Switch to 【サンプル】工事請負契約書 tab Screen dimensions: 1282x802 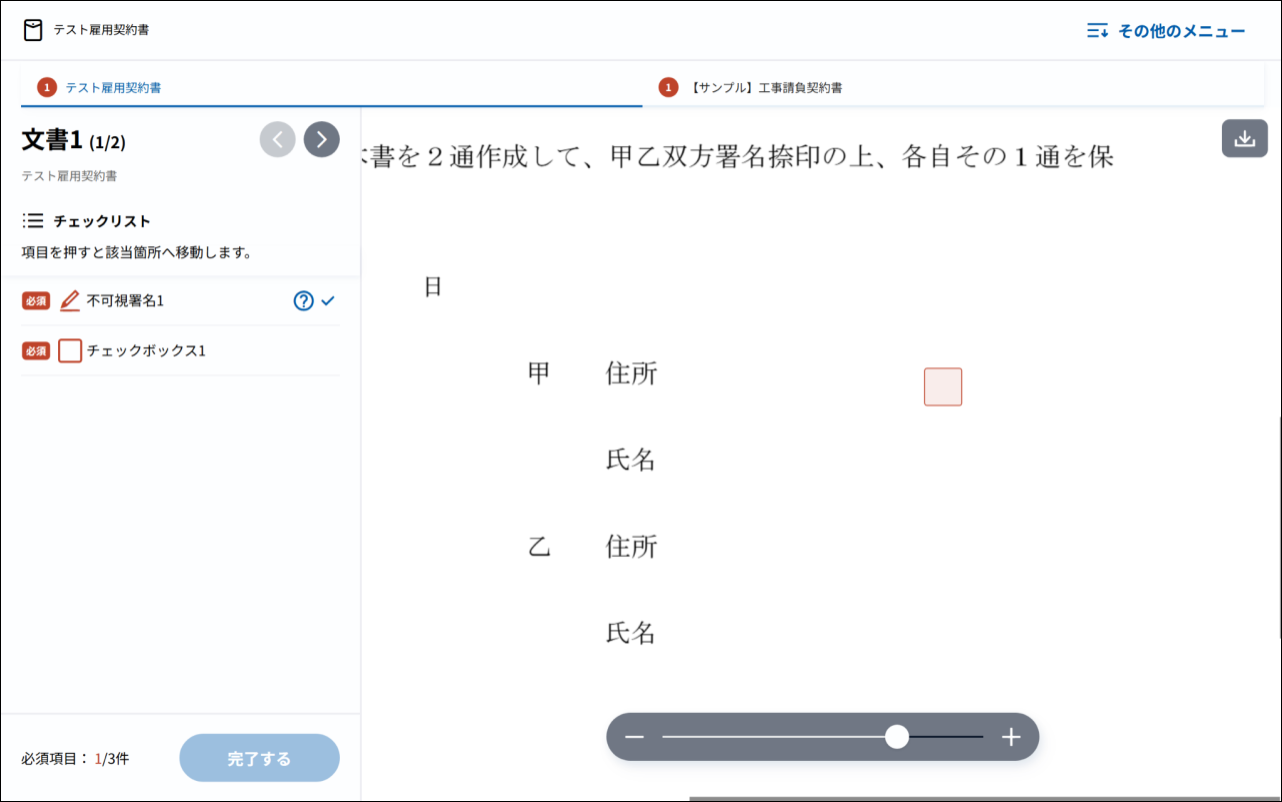pyautogui.click(x=766, y=88)
